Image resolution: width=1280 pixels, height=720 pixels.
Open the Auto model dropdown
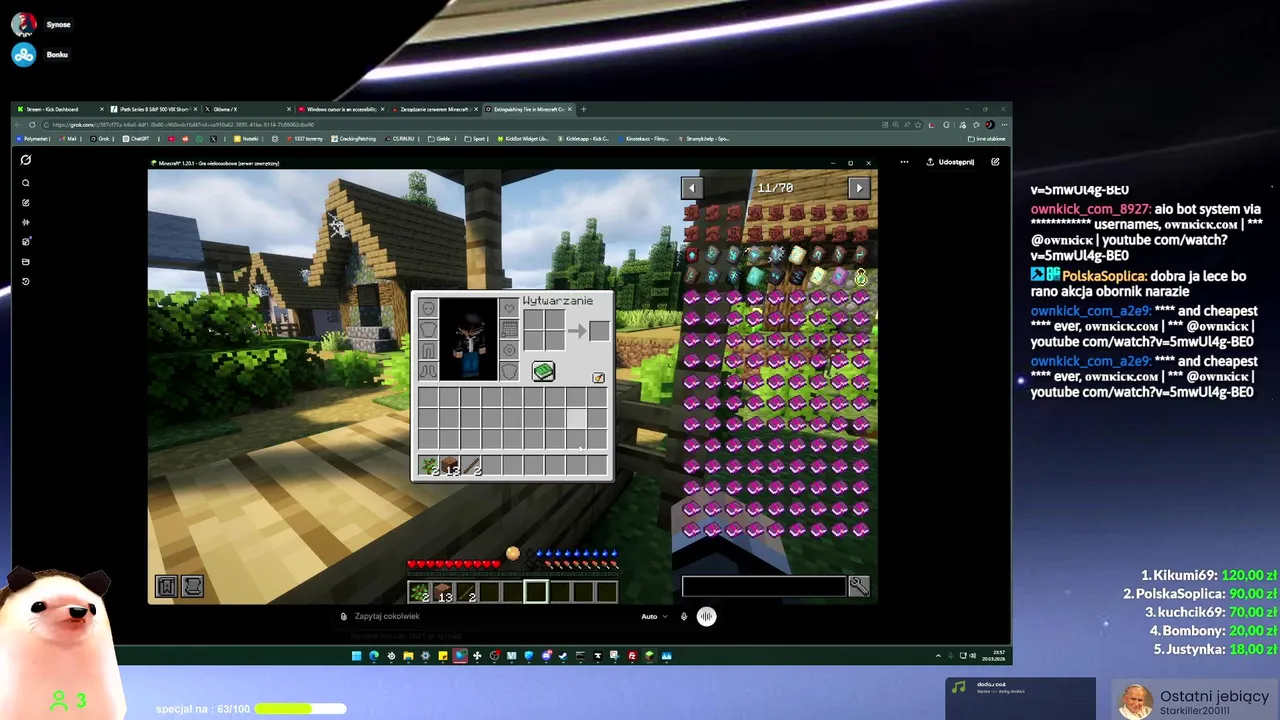click(654, 616)
